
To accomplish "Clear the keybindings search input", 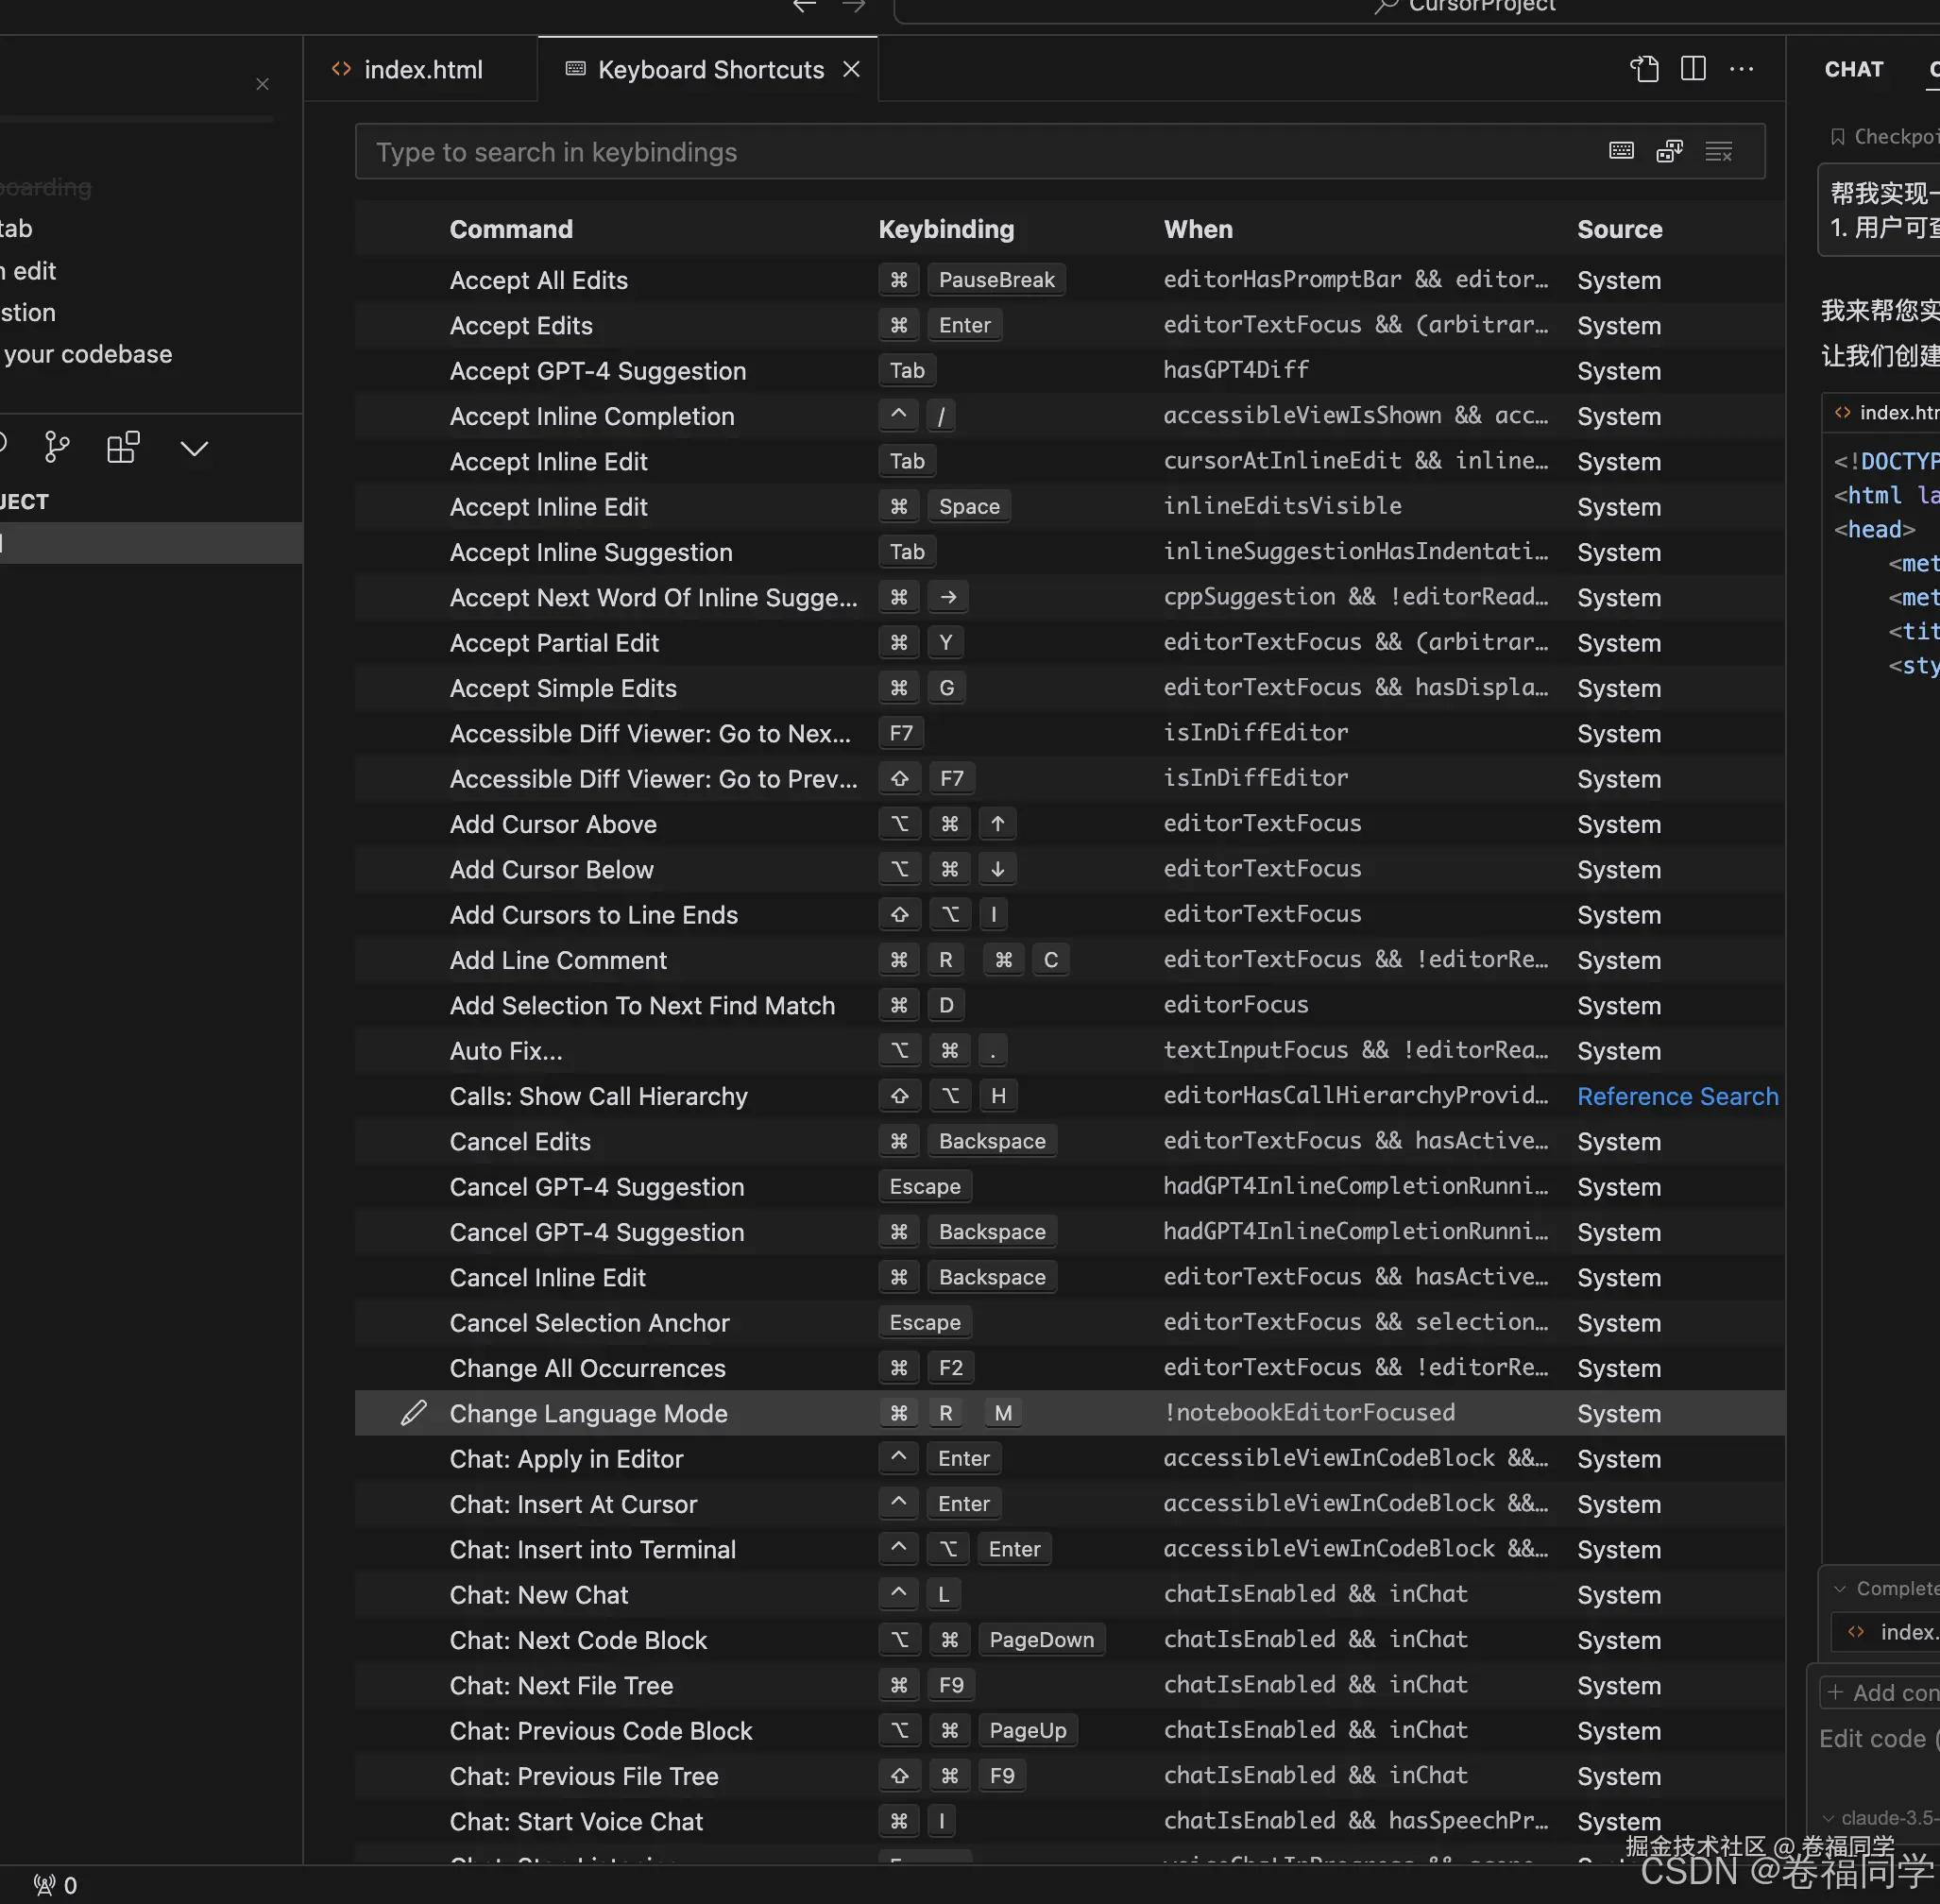I will pyautogui.click(x=1718, y=152).
